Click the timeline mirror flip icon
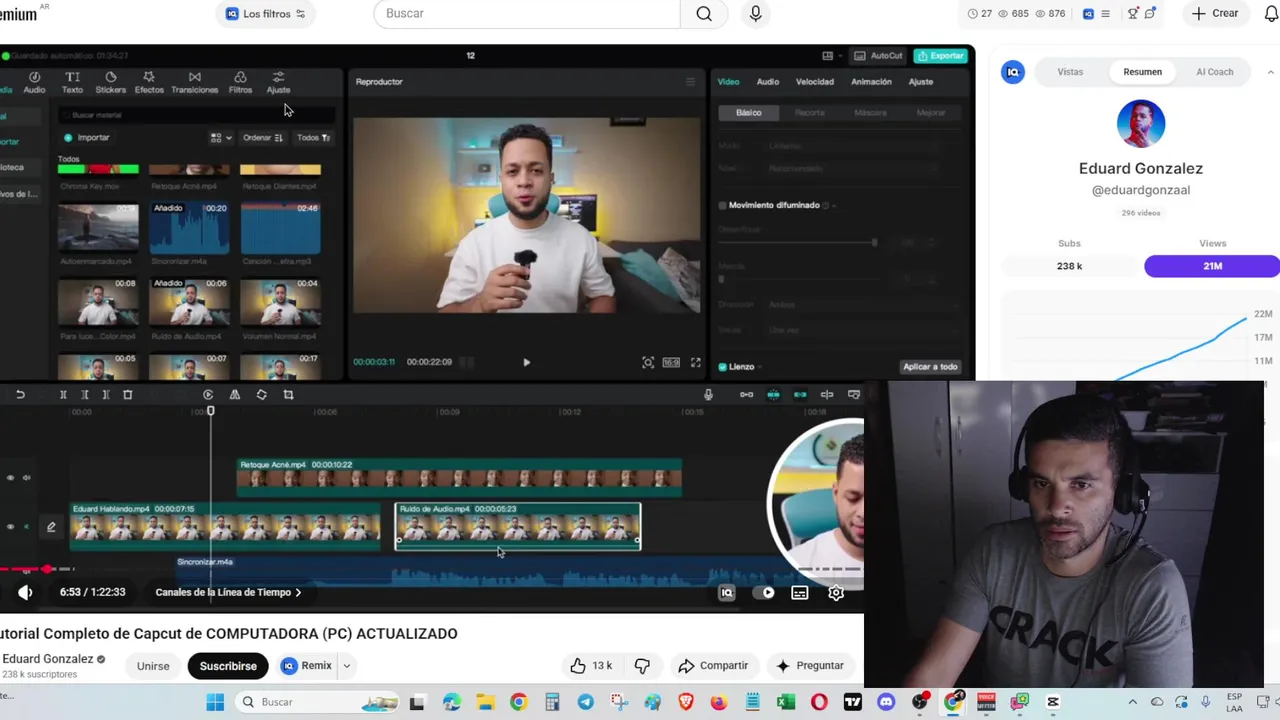The image size is (1280, 720). 235,395
